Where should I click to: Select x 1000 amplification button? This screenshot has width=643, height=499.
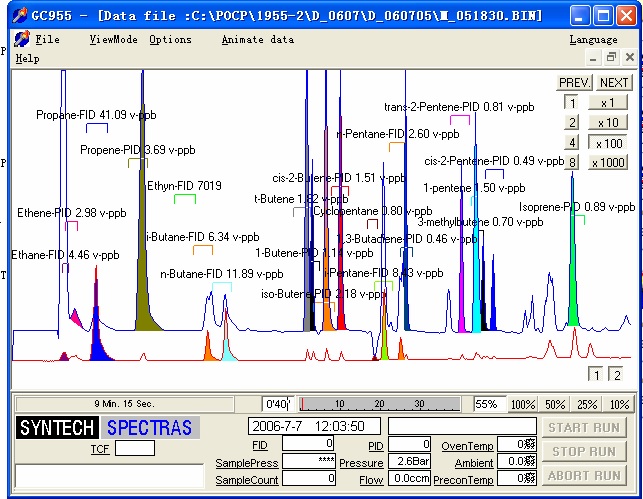(x=608, y=162)
